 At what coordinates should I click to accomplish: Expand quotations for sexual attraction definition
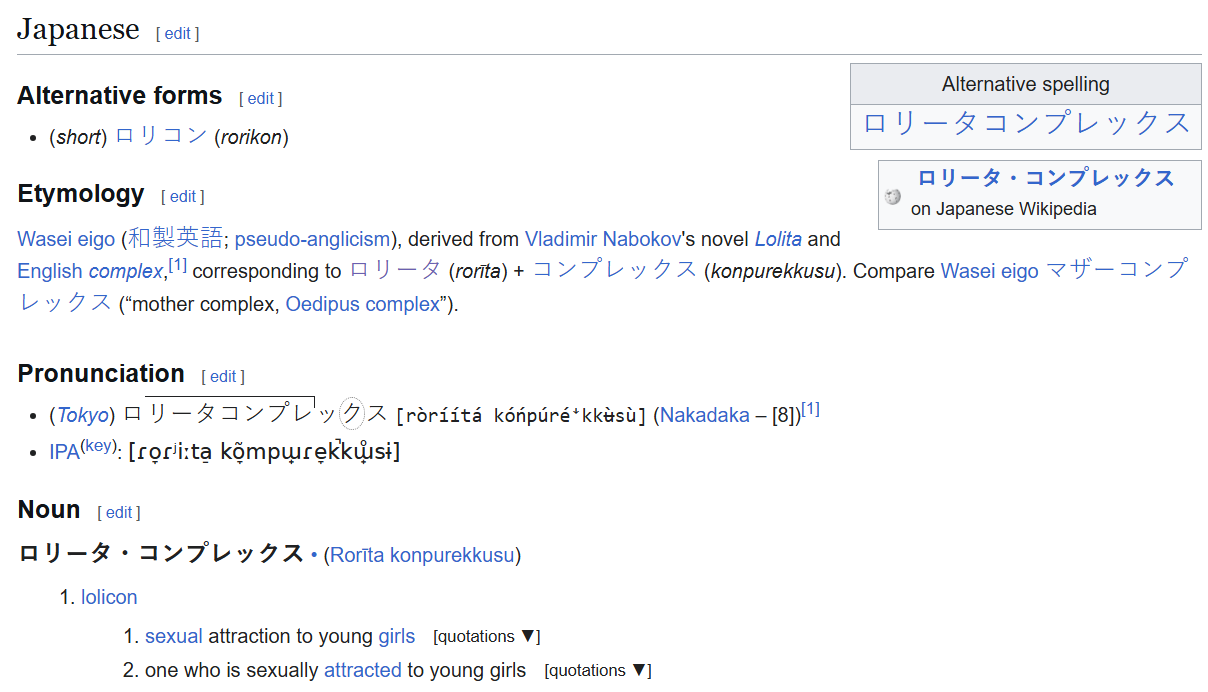click(x=486, y=637)
